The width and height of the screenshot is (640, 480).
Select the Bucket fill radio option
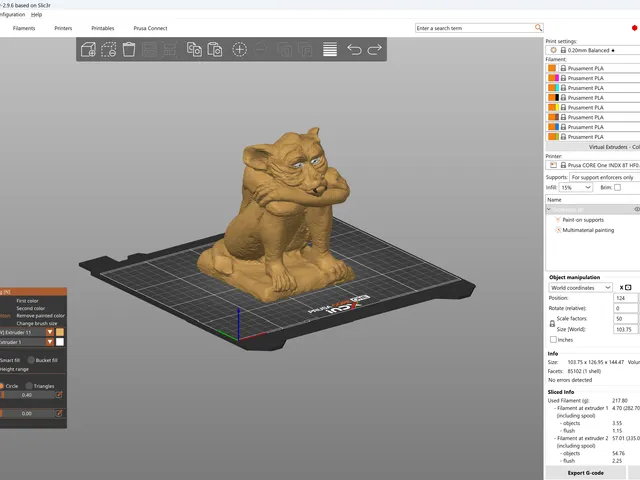coord(31,360)
